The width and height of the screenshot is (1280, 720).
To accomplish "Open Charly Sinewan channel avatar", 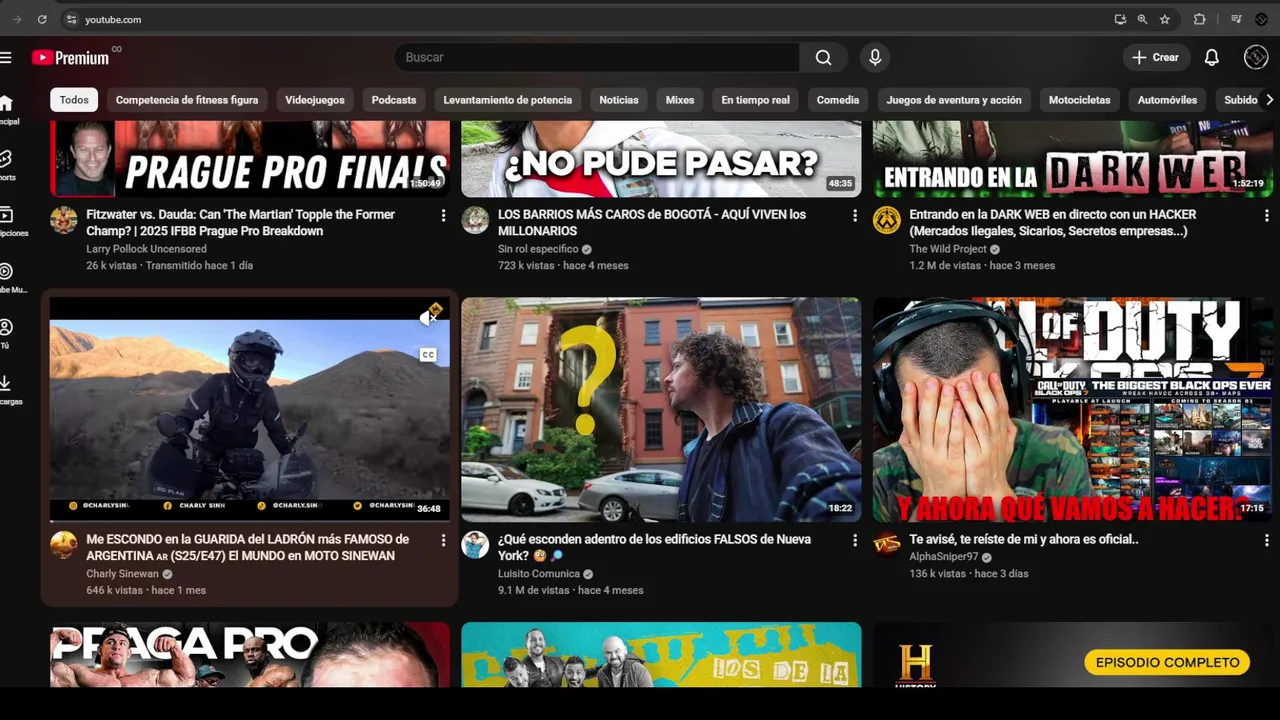I will point(63,545).
